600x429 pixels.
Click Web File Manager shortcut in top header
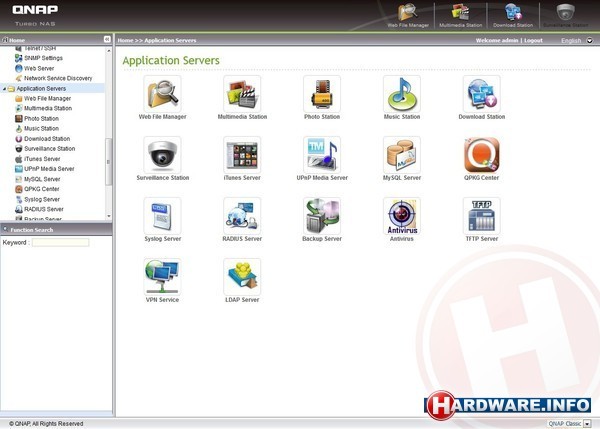[x=408, y=15]
